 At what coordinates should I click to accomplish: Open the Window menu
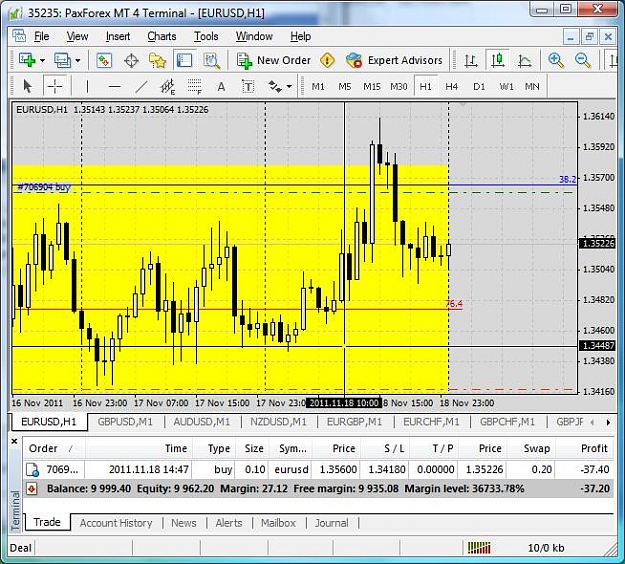(254, 36)
